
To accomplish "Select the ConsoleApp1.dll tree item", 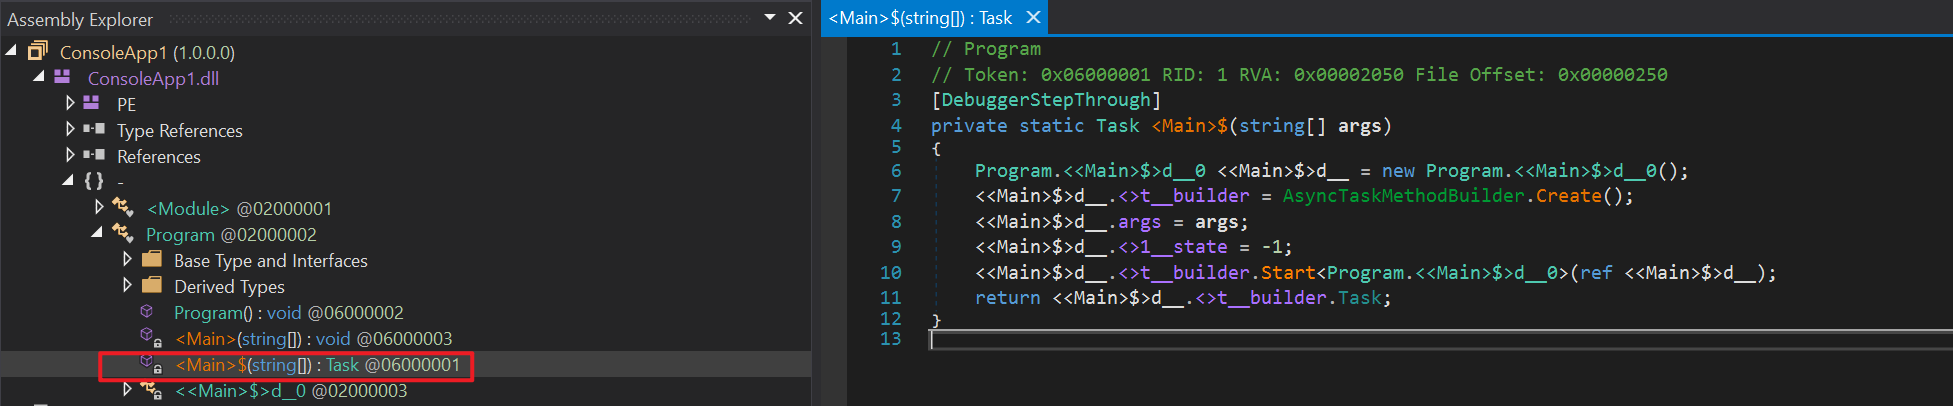I will coord(153,78).
